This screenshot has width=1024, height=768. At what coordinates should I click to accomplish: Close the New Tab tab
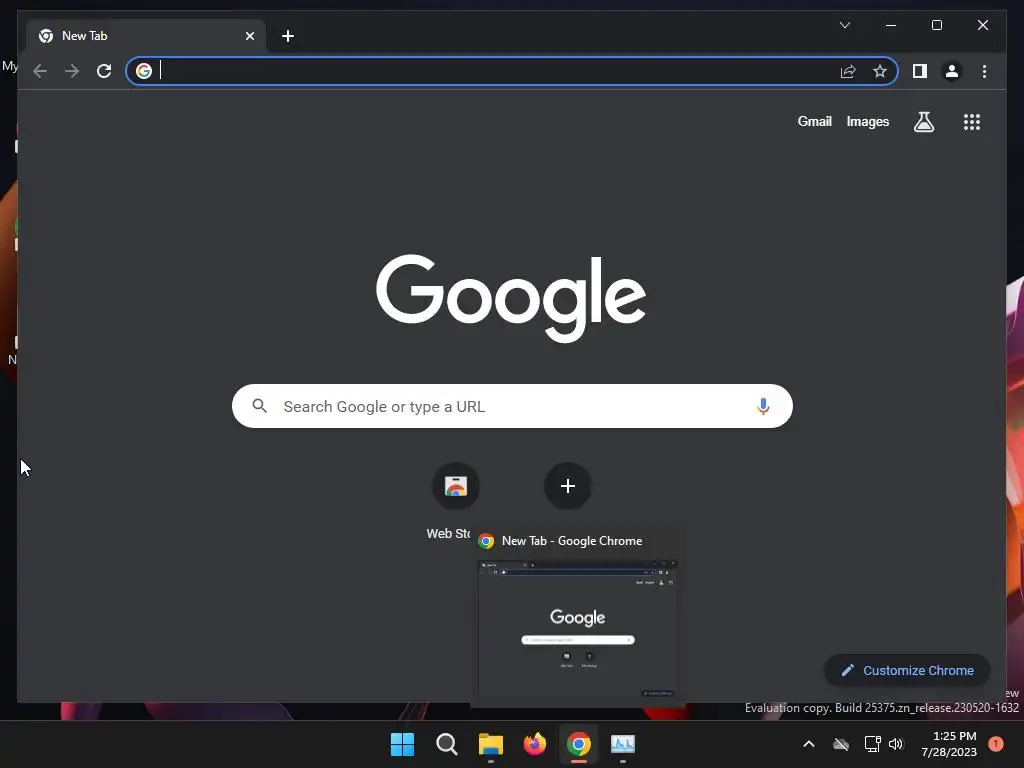click(x=249, y=36)
